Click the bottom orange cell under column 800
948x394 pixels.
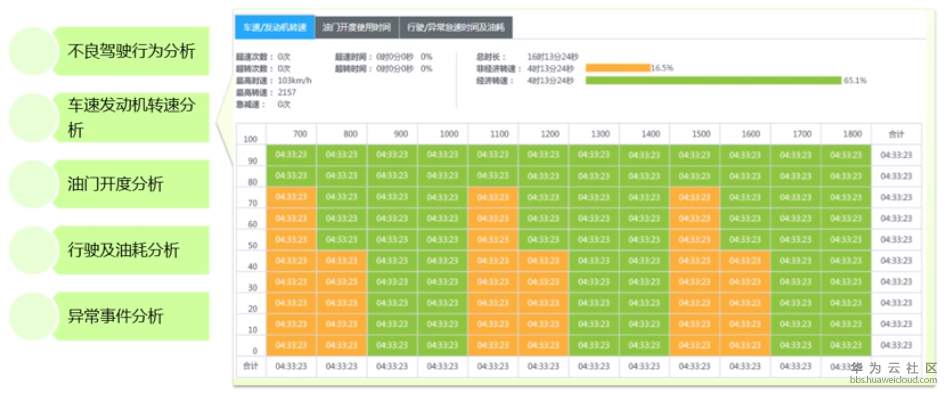click(342, 345)
